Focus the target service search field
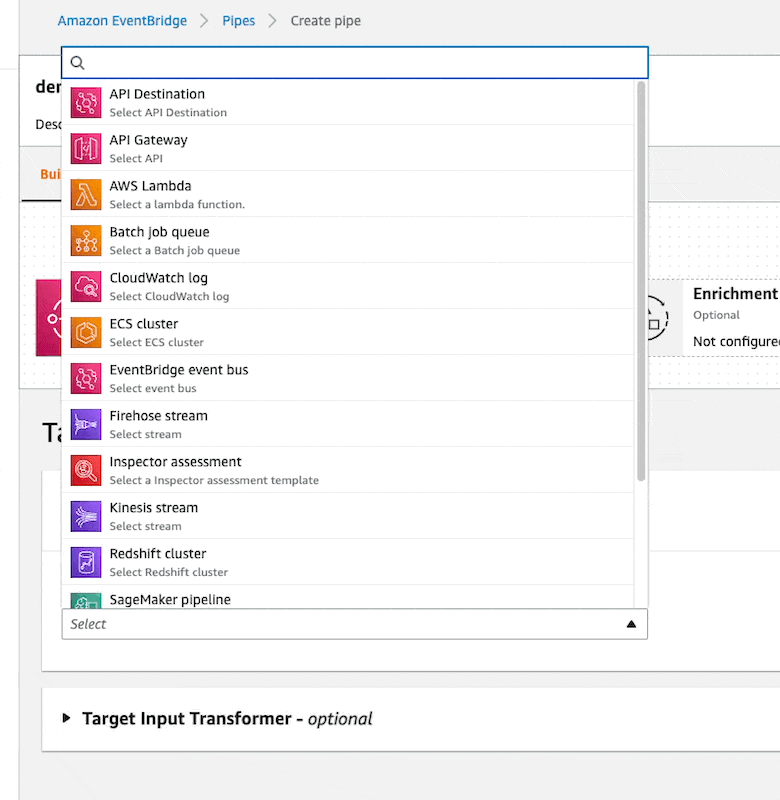This screenshot has width=780, height=800. coord(355,63)
